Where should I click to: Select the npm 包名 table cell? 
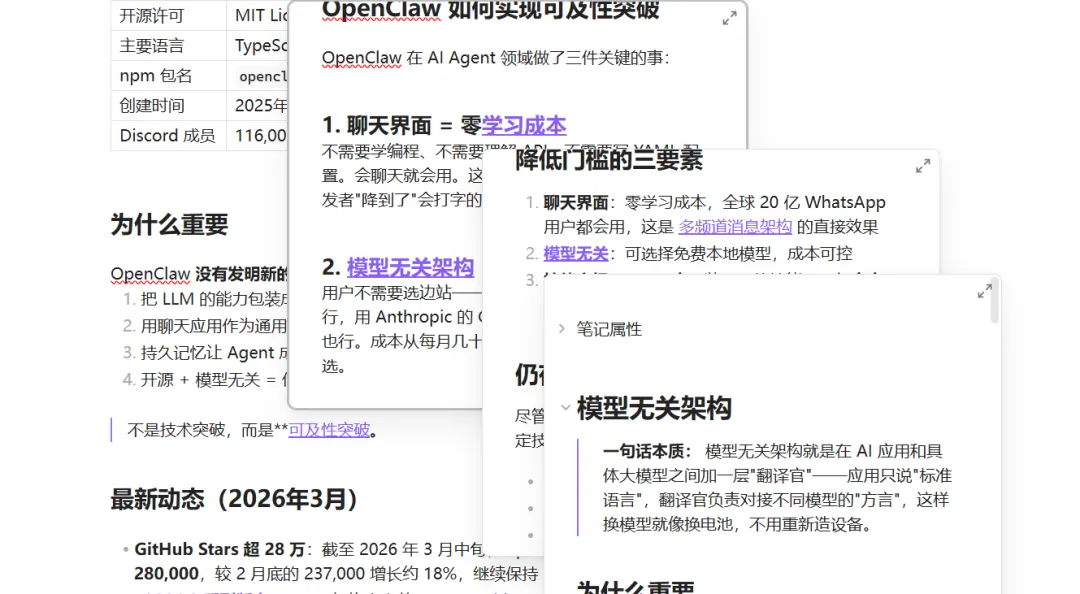(168, 76)
